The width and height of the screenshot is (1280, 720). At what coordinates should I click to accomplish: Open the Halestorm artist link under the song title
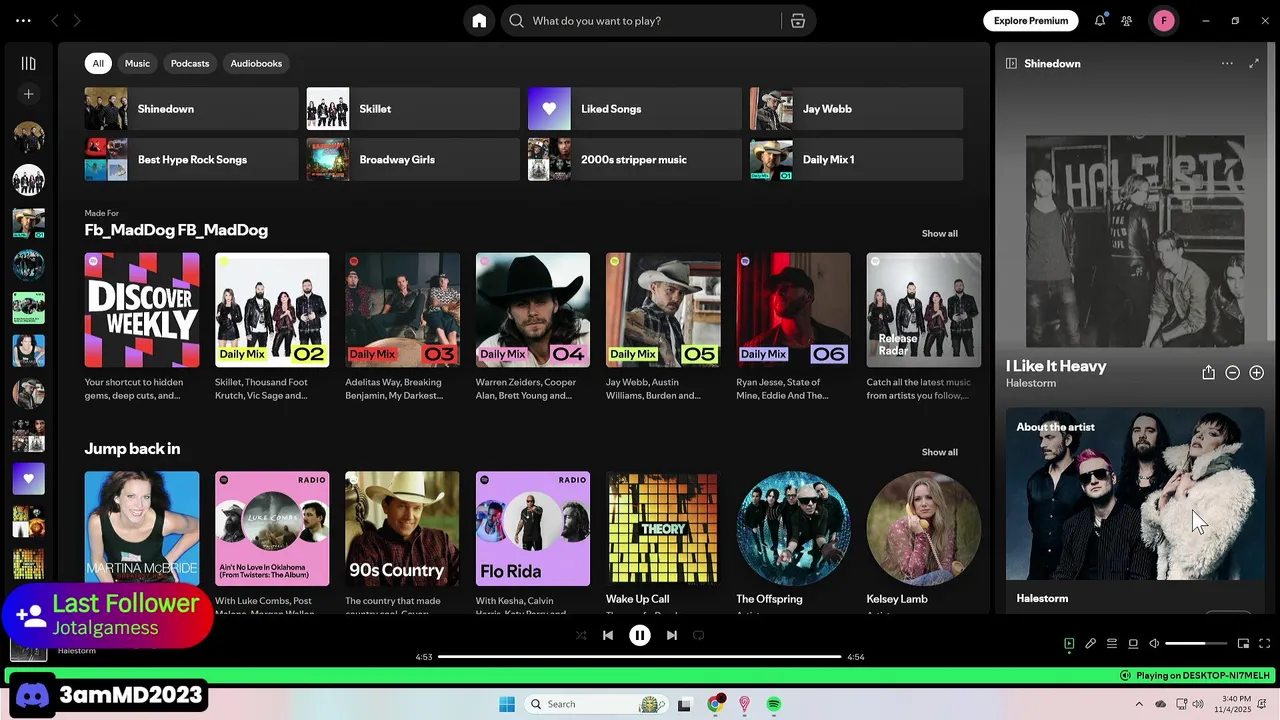click(x=1031, y=383)
